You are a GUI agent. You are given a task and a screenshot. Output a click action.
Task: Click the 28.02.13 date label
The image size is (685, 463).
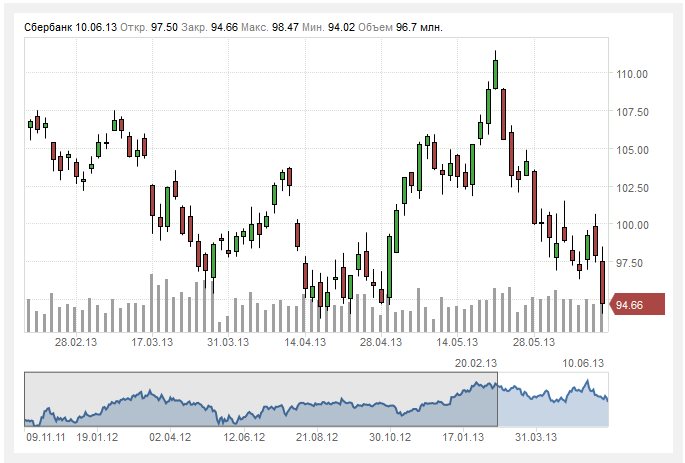tap(76, 342)
